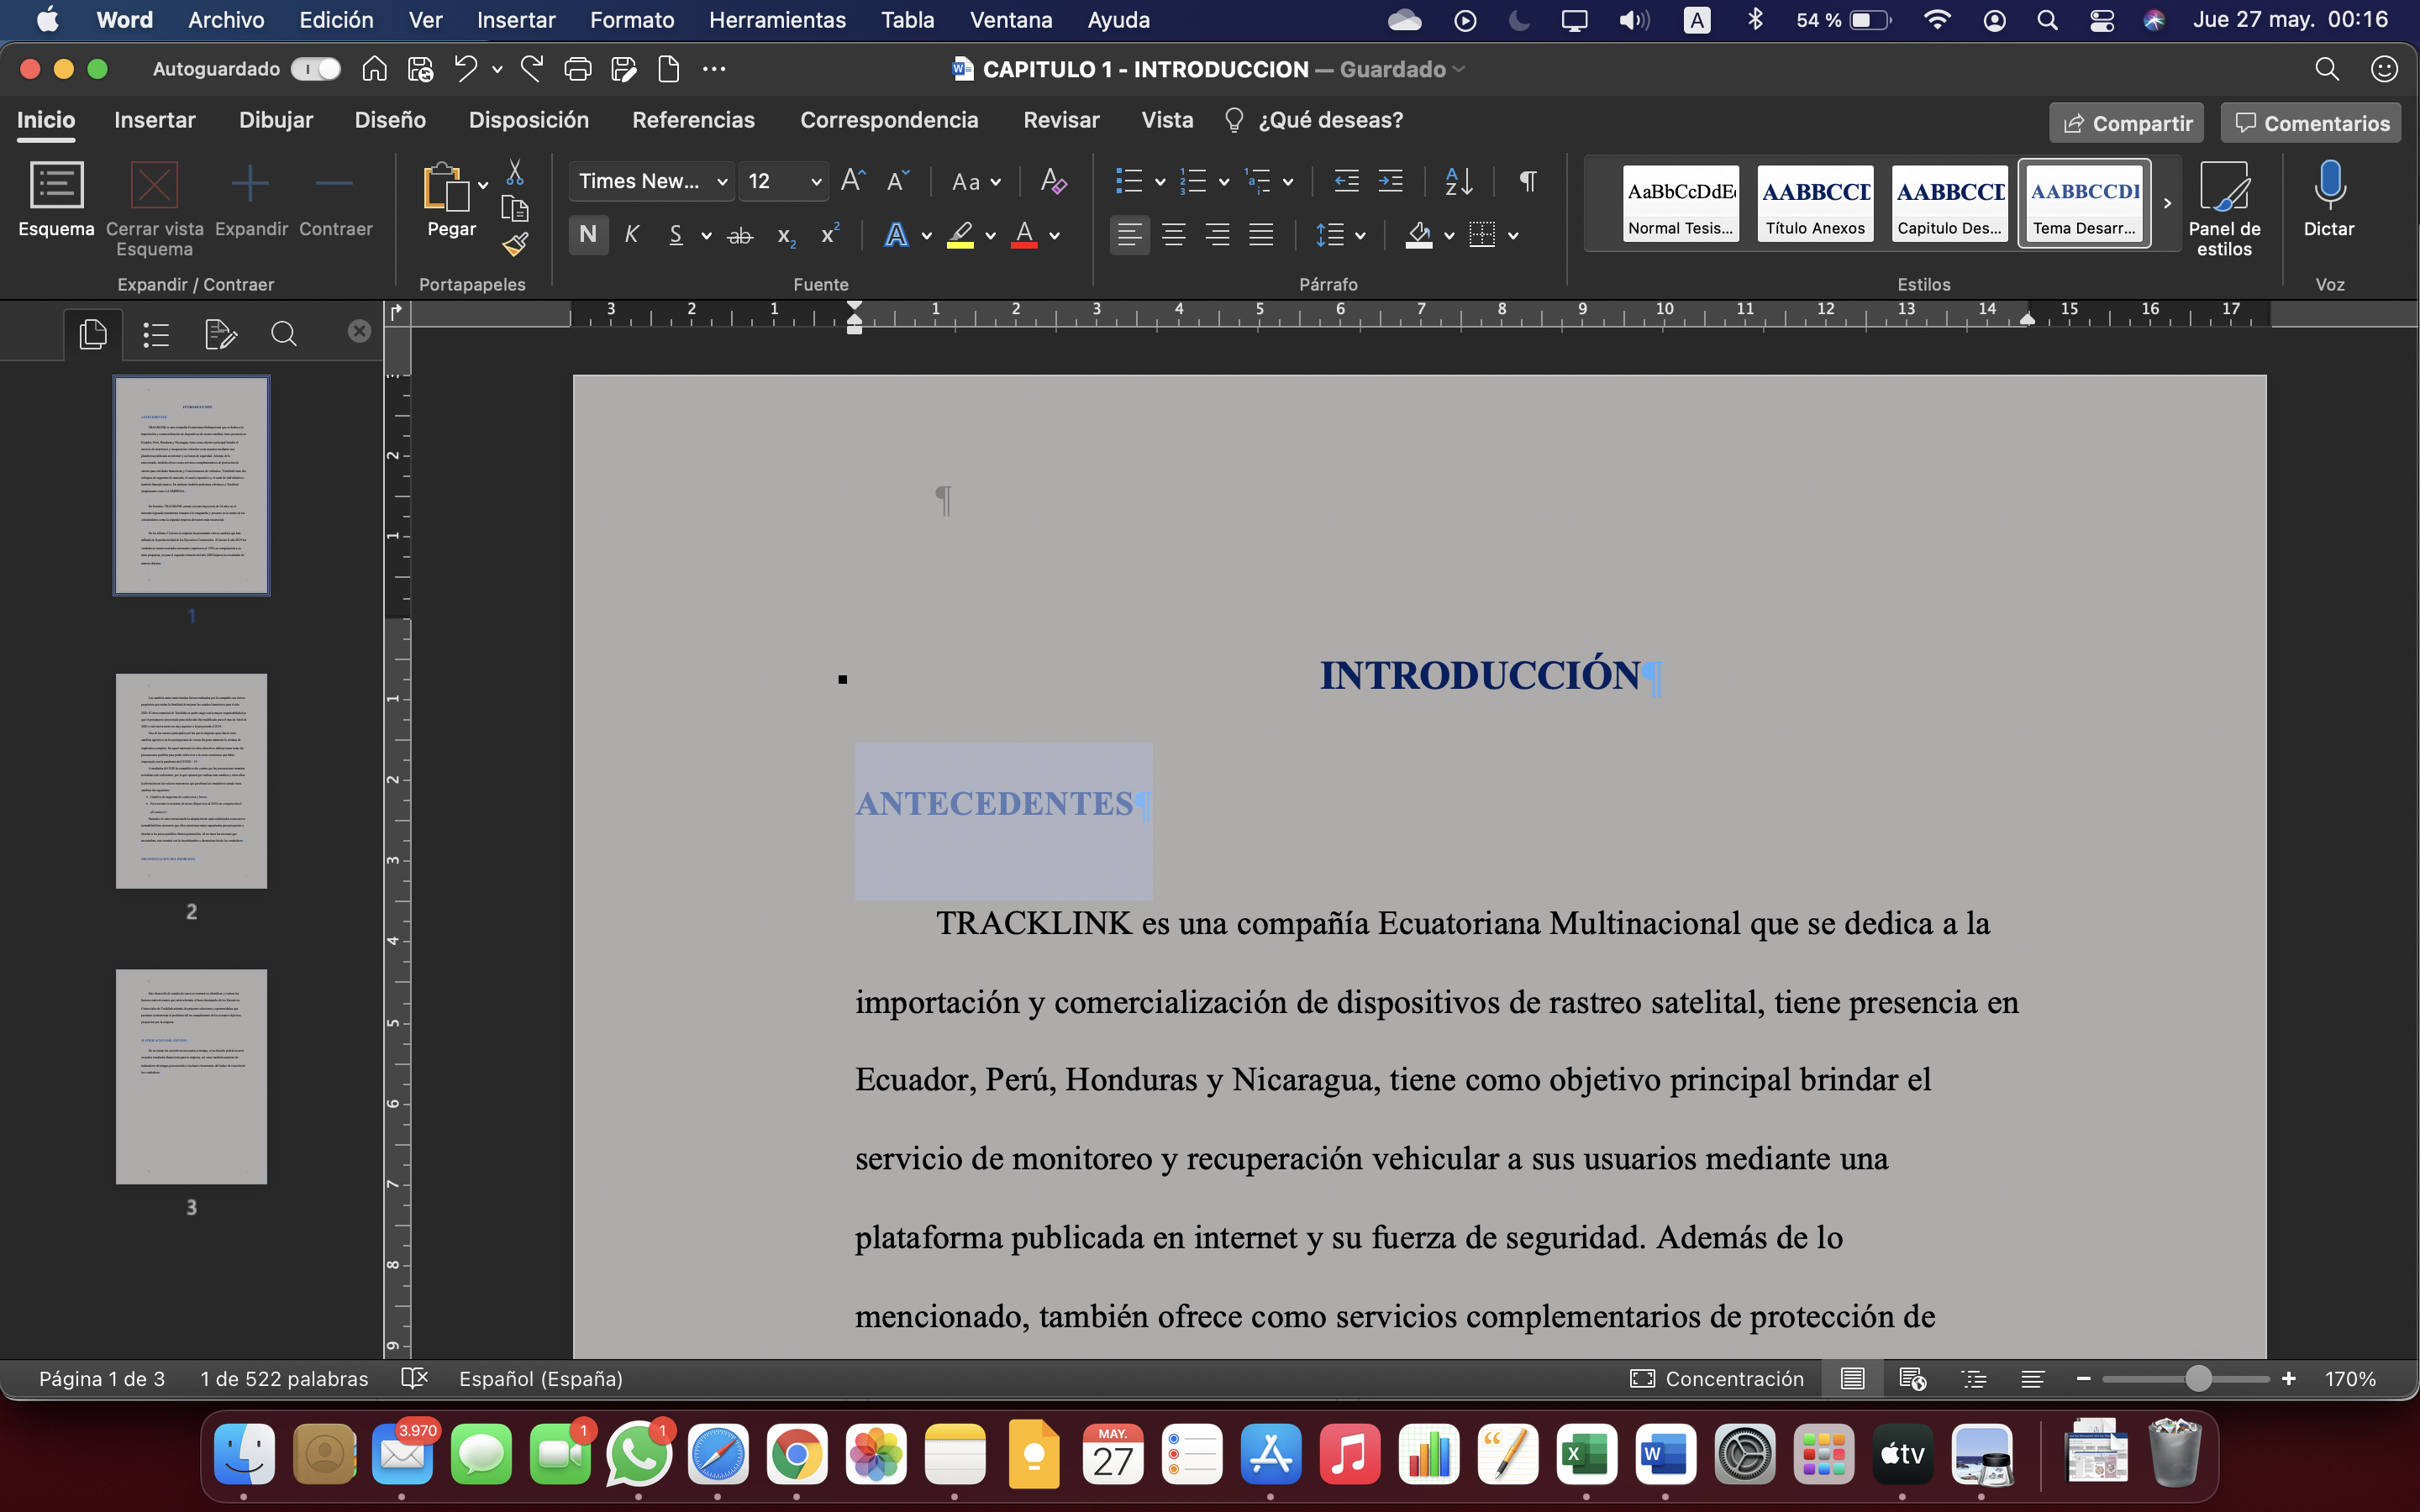Click the zoom slider handle
This screenshot has height=1512, width=2420.
point(2198,1379)
